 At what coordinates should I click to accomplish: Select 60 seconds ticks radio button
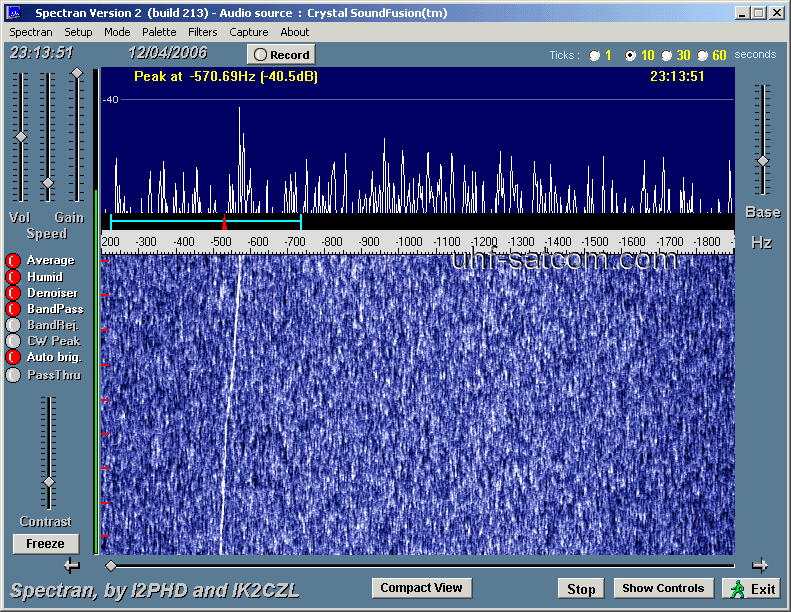[x=702, y=55]
